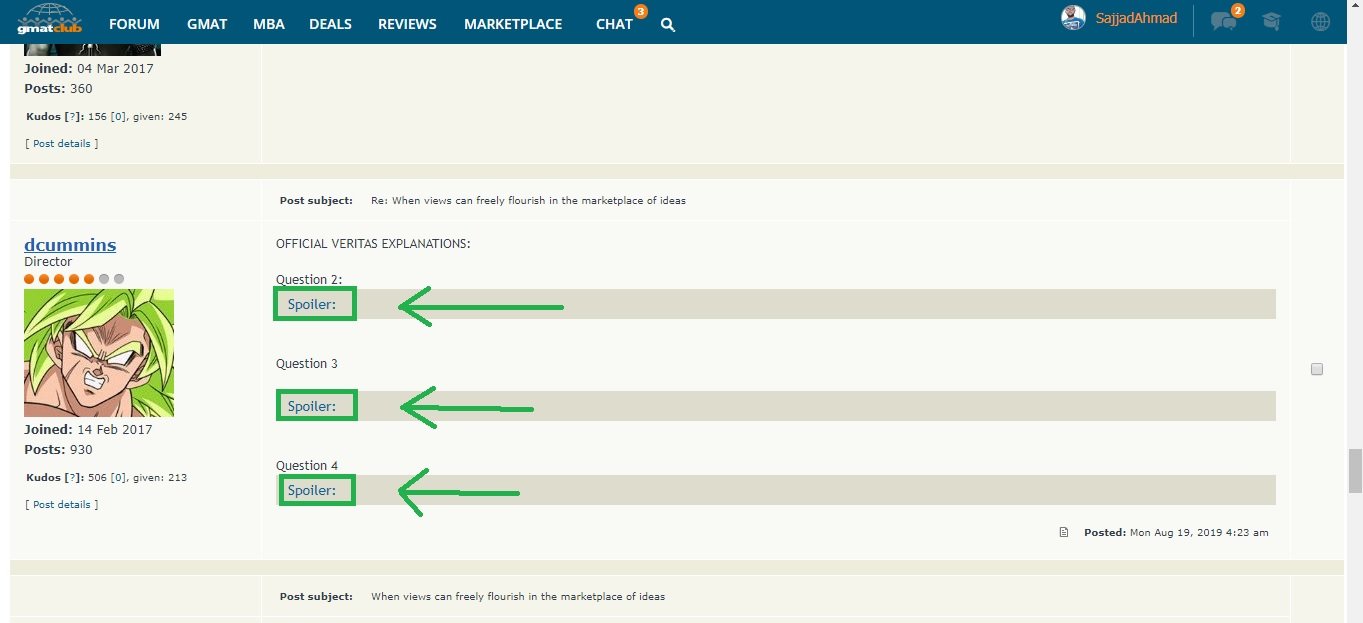
Task: Open the search magnifier icon
Action: tap(668, 25)
